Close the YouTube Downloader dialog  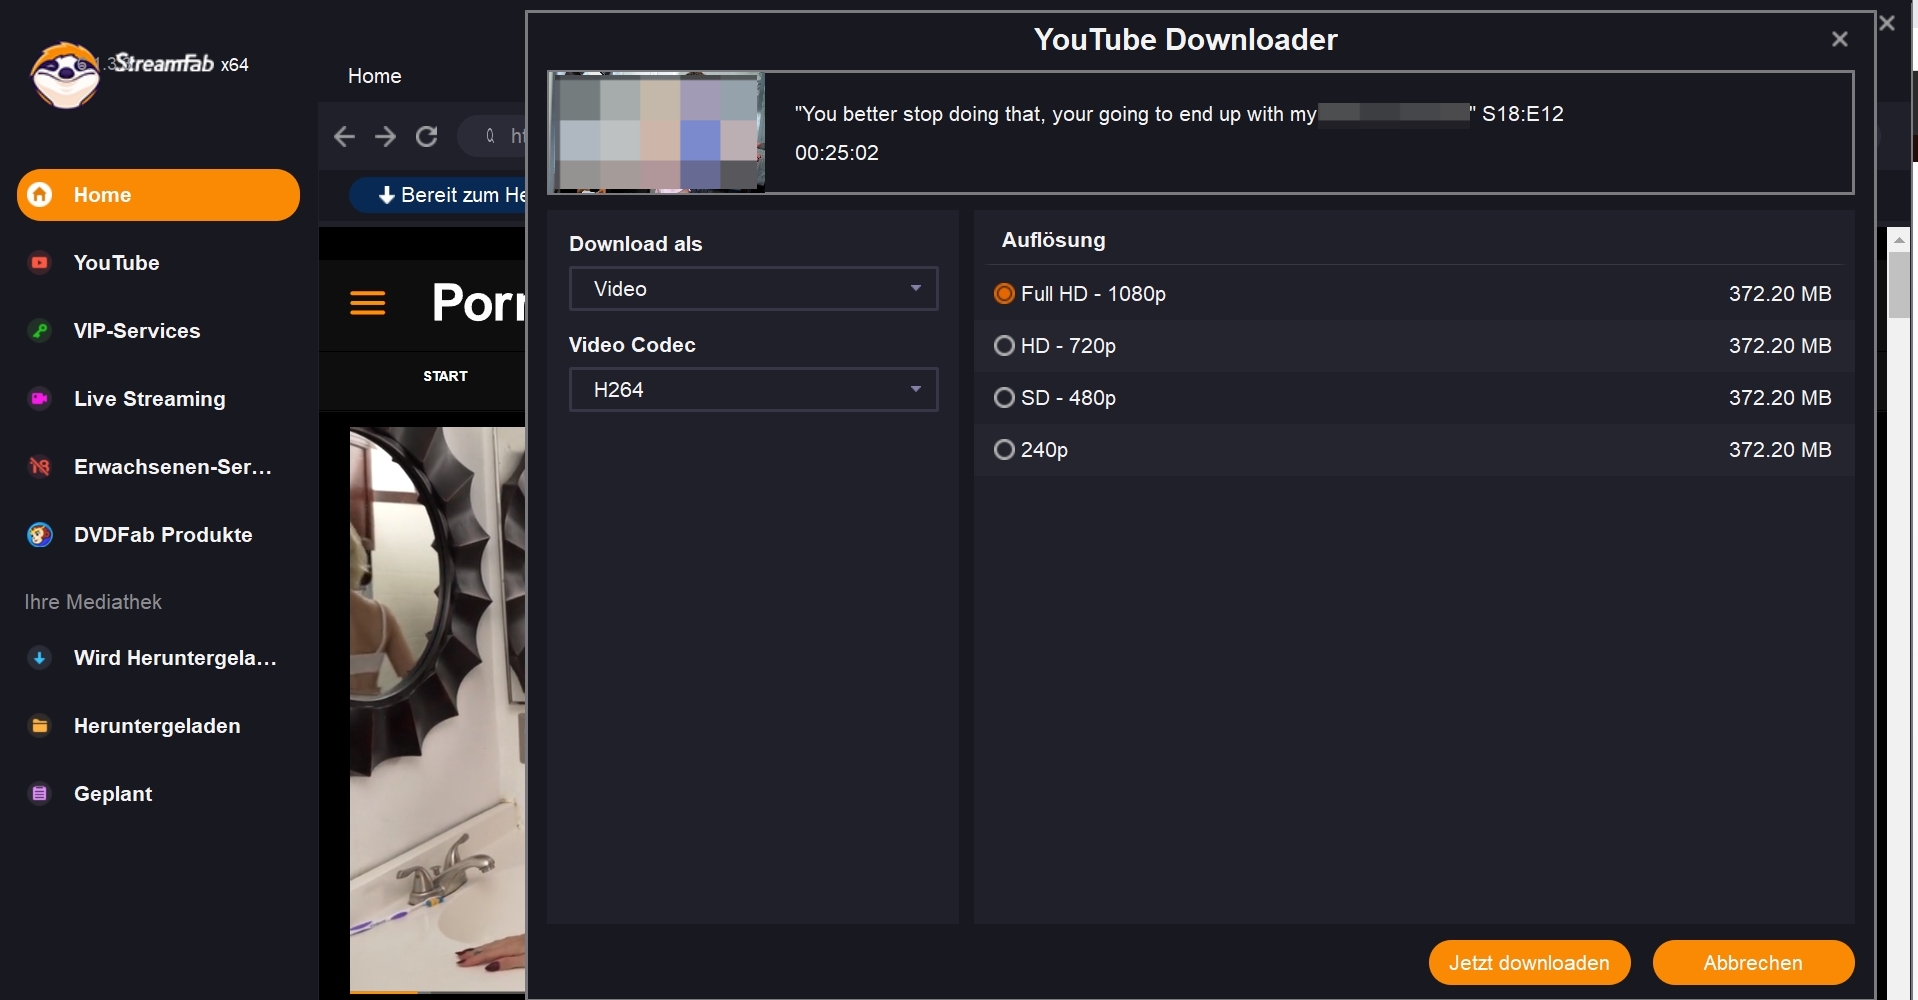[x=1839, y=39]
